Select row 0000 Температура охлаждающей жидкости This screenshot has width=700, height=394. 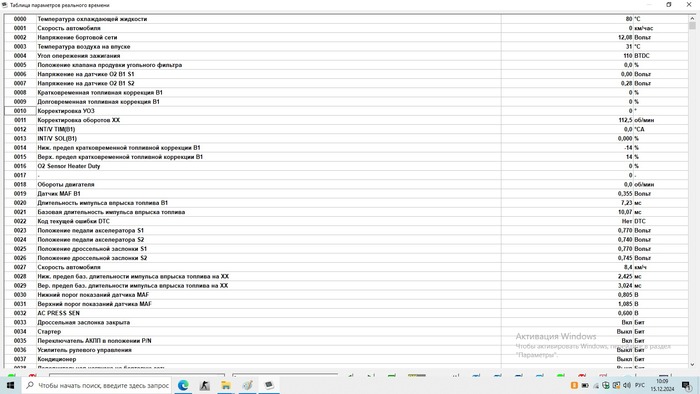[346, 19]
